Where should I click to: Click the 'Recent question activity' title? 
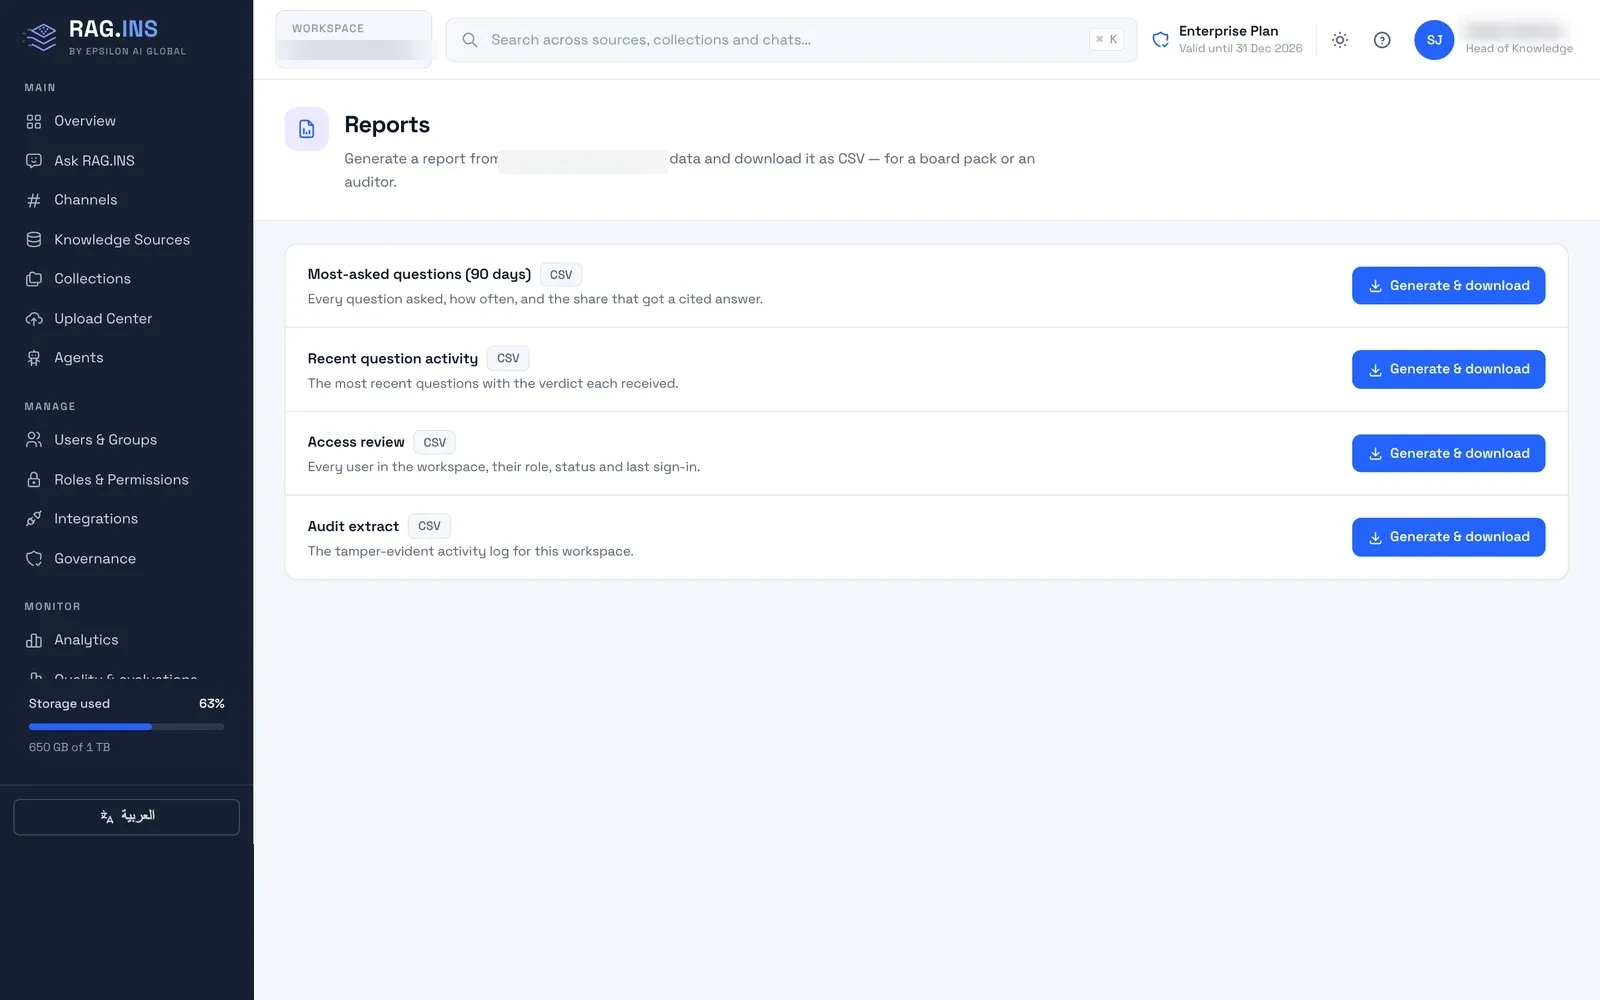pyautogui.click(x=393, y=358)
